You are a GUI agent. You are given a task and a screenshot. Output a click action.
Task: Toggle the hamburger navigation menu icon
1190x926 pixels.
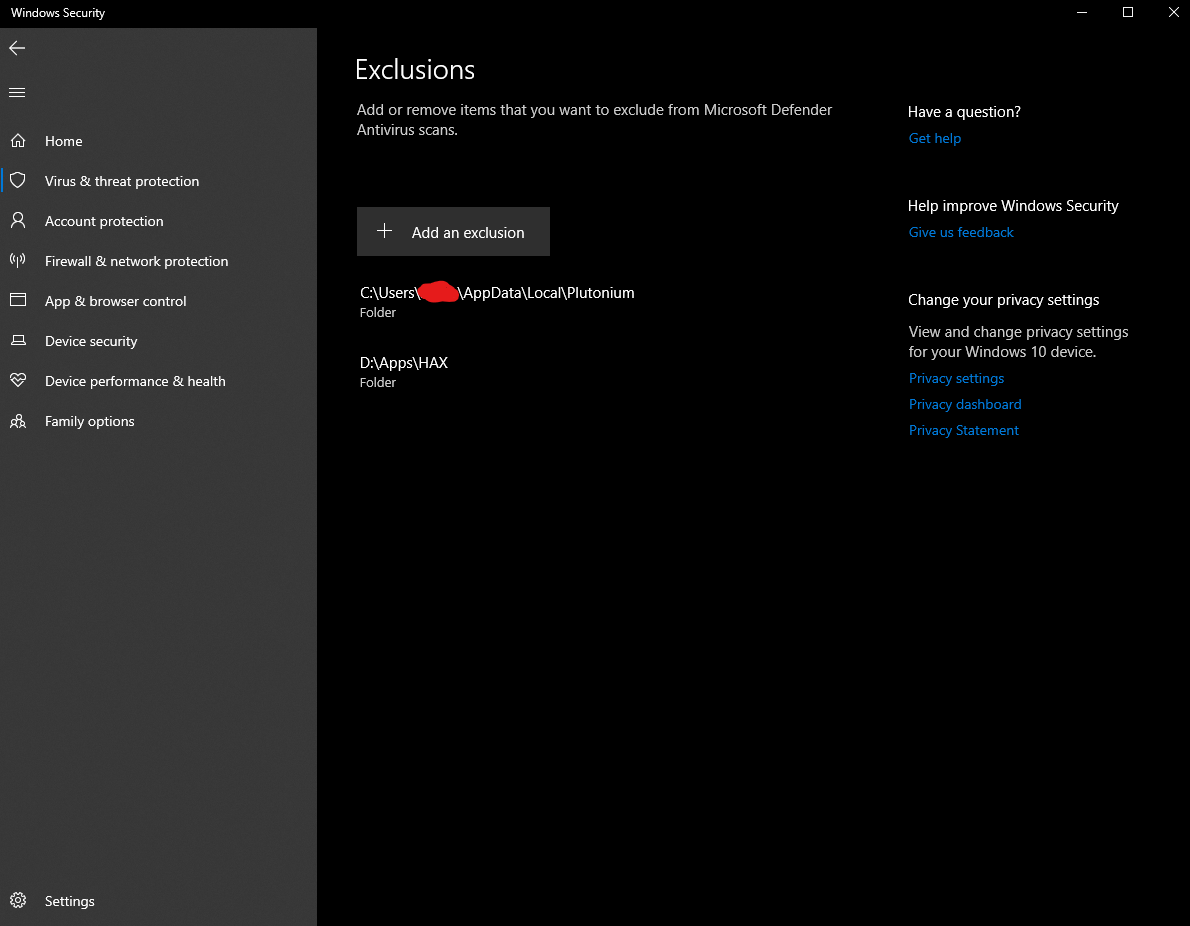point(17,93)
